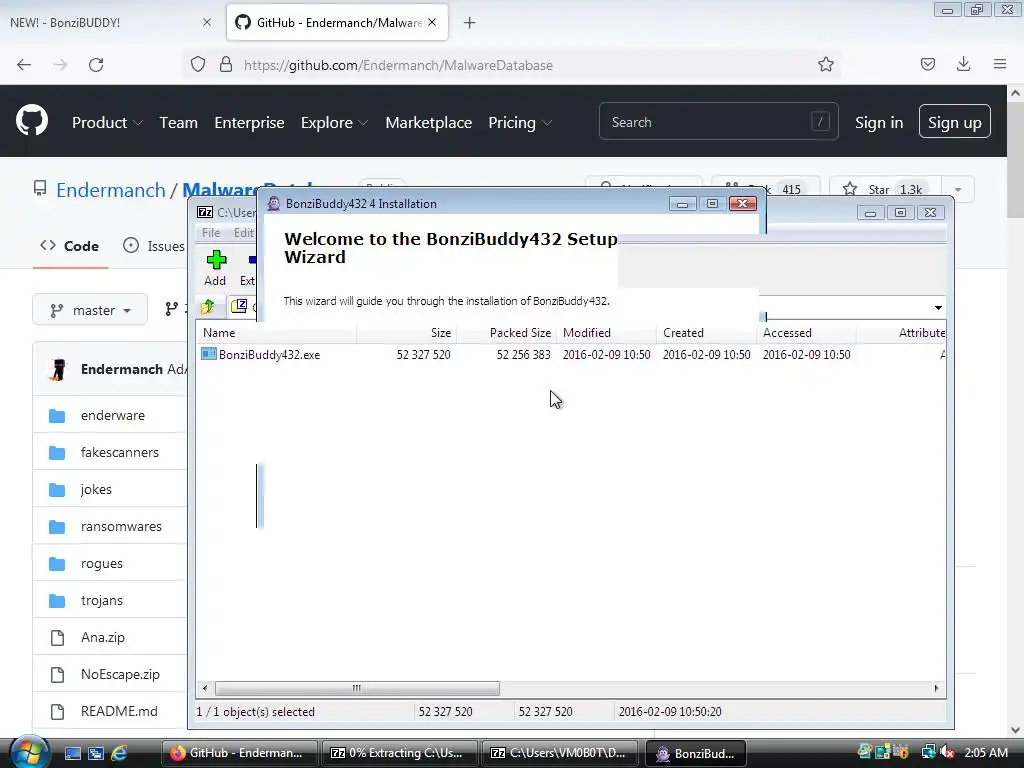1024x768 pixels.
Task: Click the Sign up button
Action: point(954,121)
